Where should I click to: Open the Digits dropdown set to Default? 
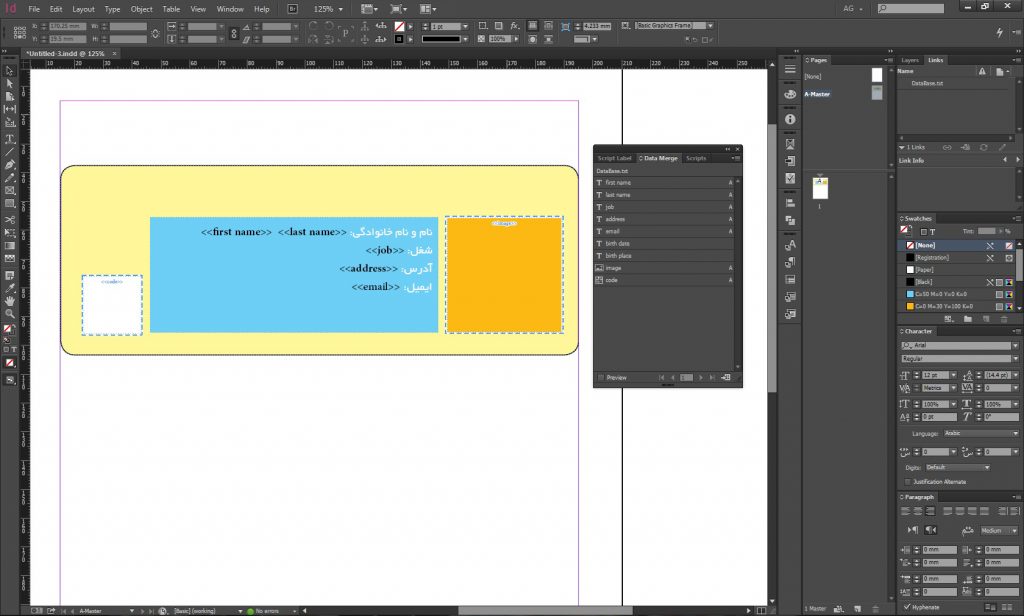[x=987, y=467]
